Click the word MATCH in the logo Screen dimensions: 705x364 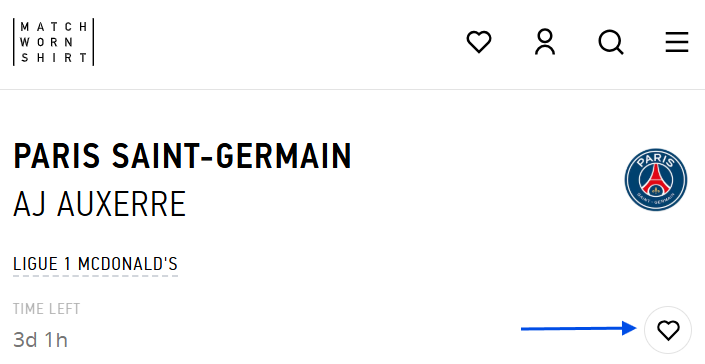pyautogui.click(x=54, y=27)
